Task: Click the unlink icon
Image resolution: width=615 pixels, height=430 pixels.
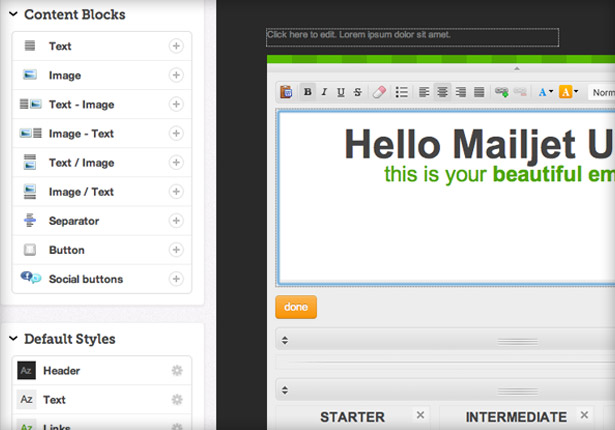Action: click(520, 92)
